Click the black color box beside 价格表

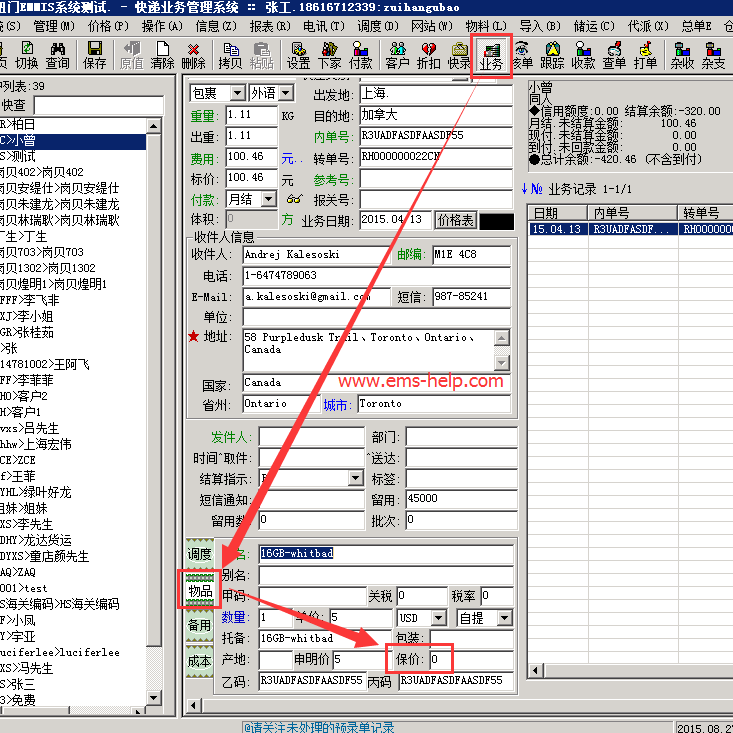click(496, 221)
